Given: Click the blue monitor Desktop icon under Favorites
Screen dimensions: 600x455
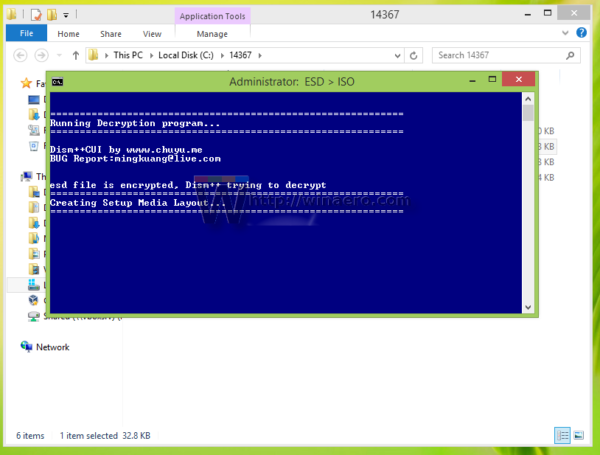Looking at the screenshot, I should (x=34, y=100).
